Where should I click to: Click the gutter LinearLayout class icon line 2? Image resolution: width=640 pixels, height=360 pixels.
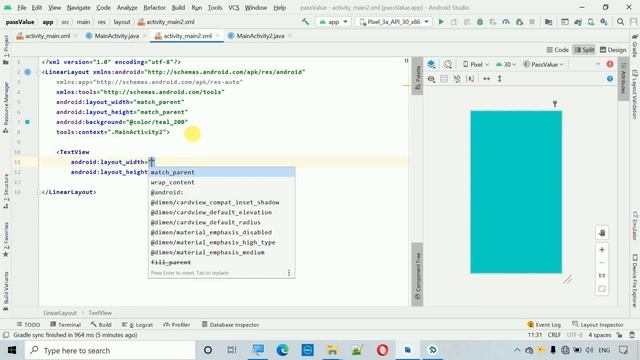pyautogui.click(x=27, y=72)
